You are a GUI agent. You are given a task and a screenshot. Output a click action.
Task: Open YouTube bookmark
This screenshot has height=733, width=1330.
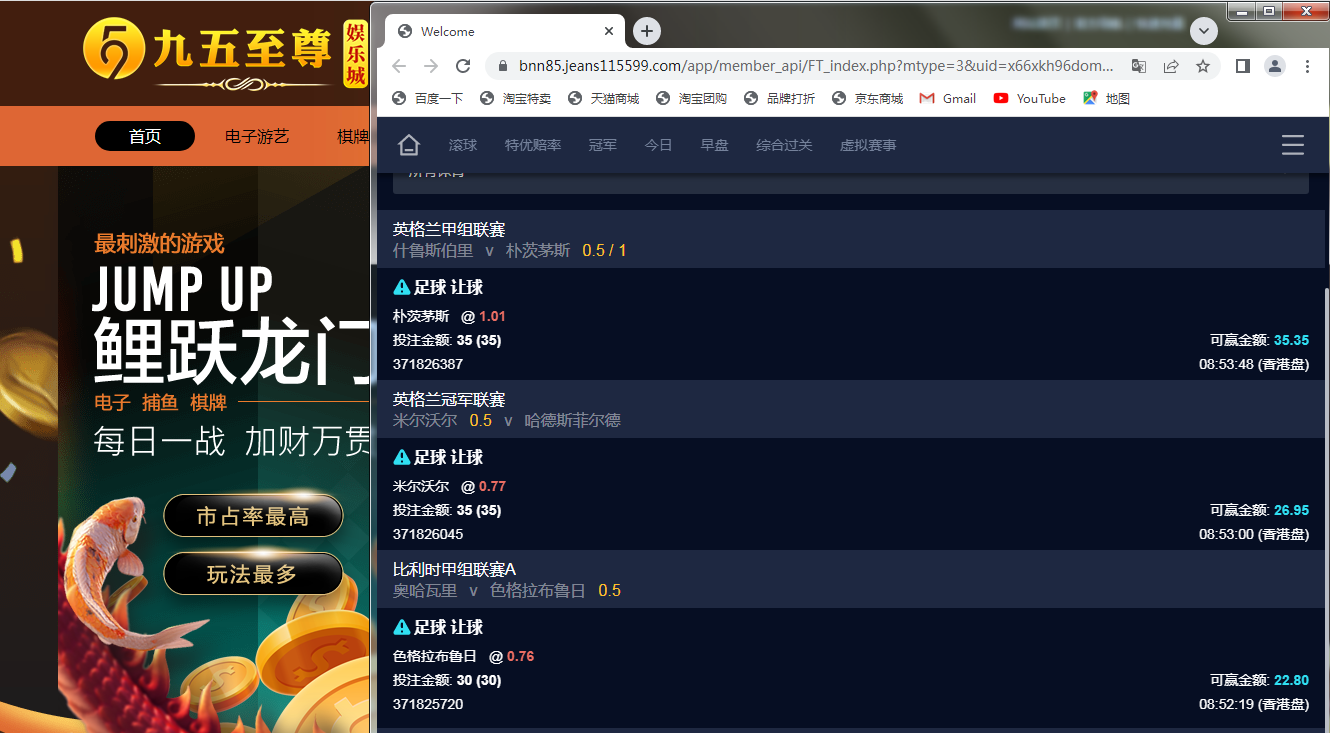[x=1030, y=98]
